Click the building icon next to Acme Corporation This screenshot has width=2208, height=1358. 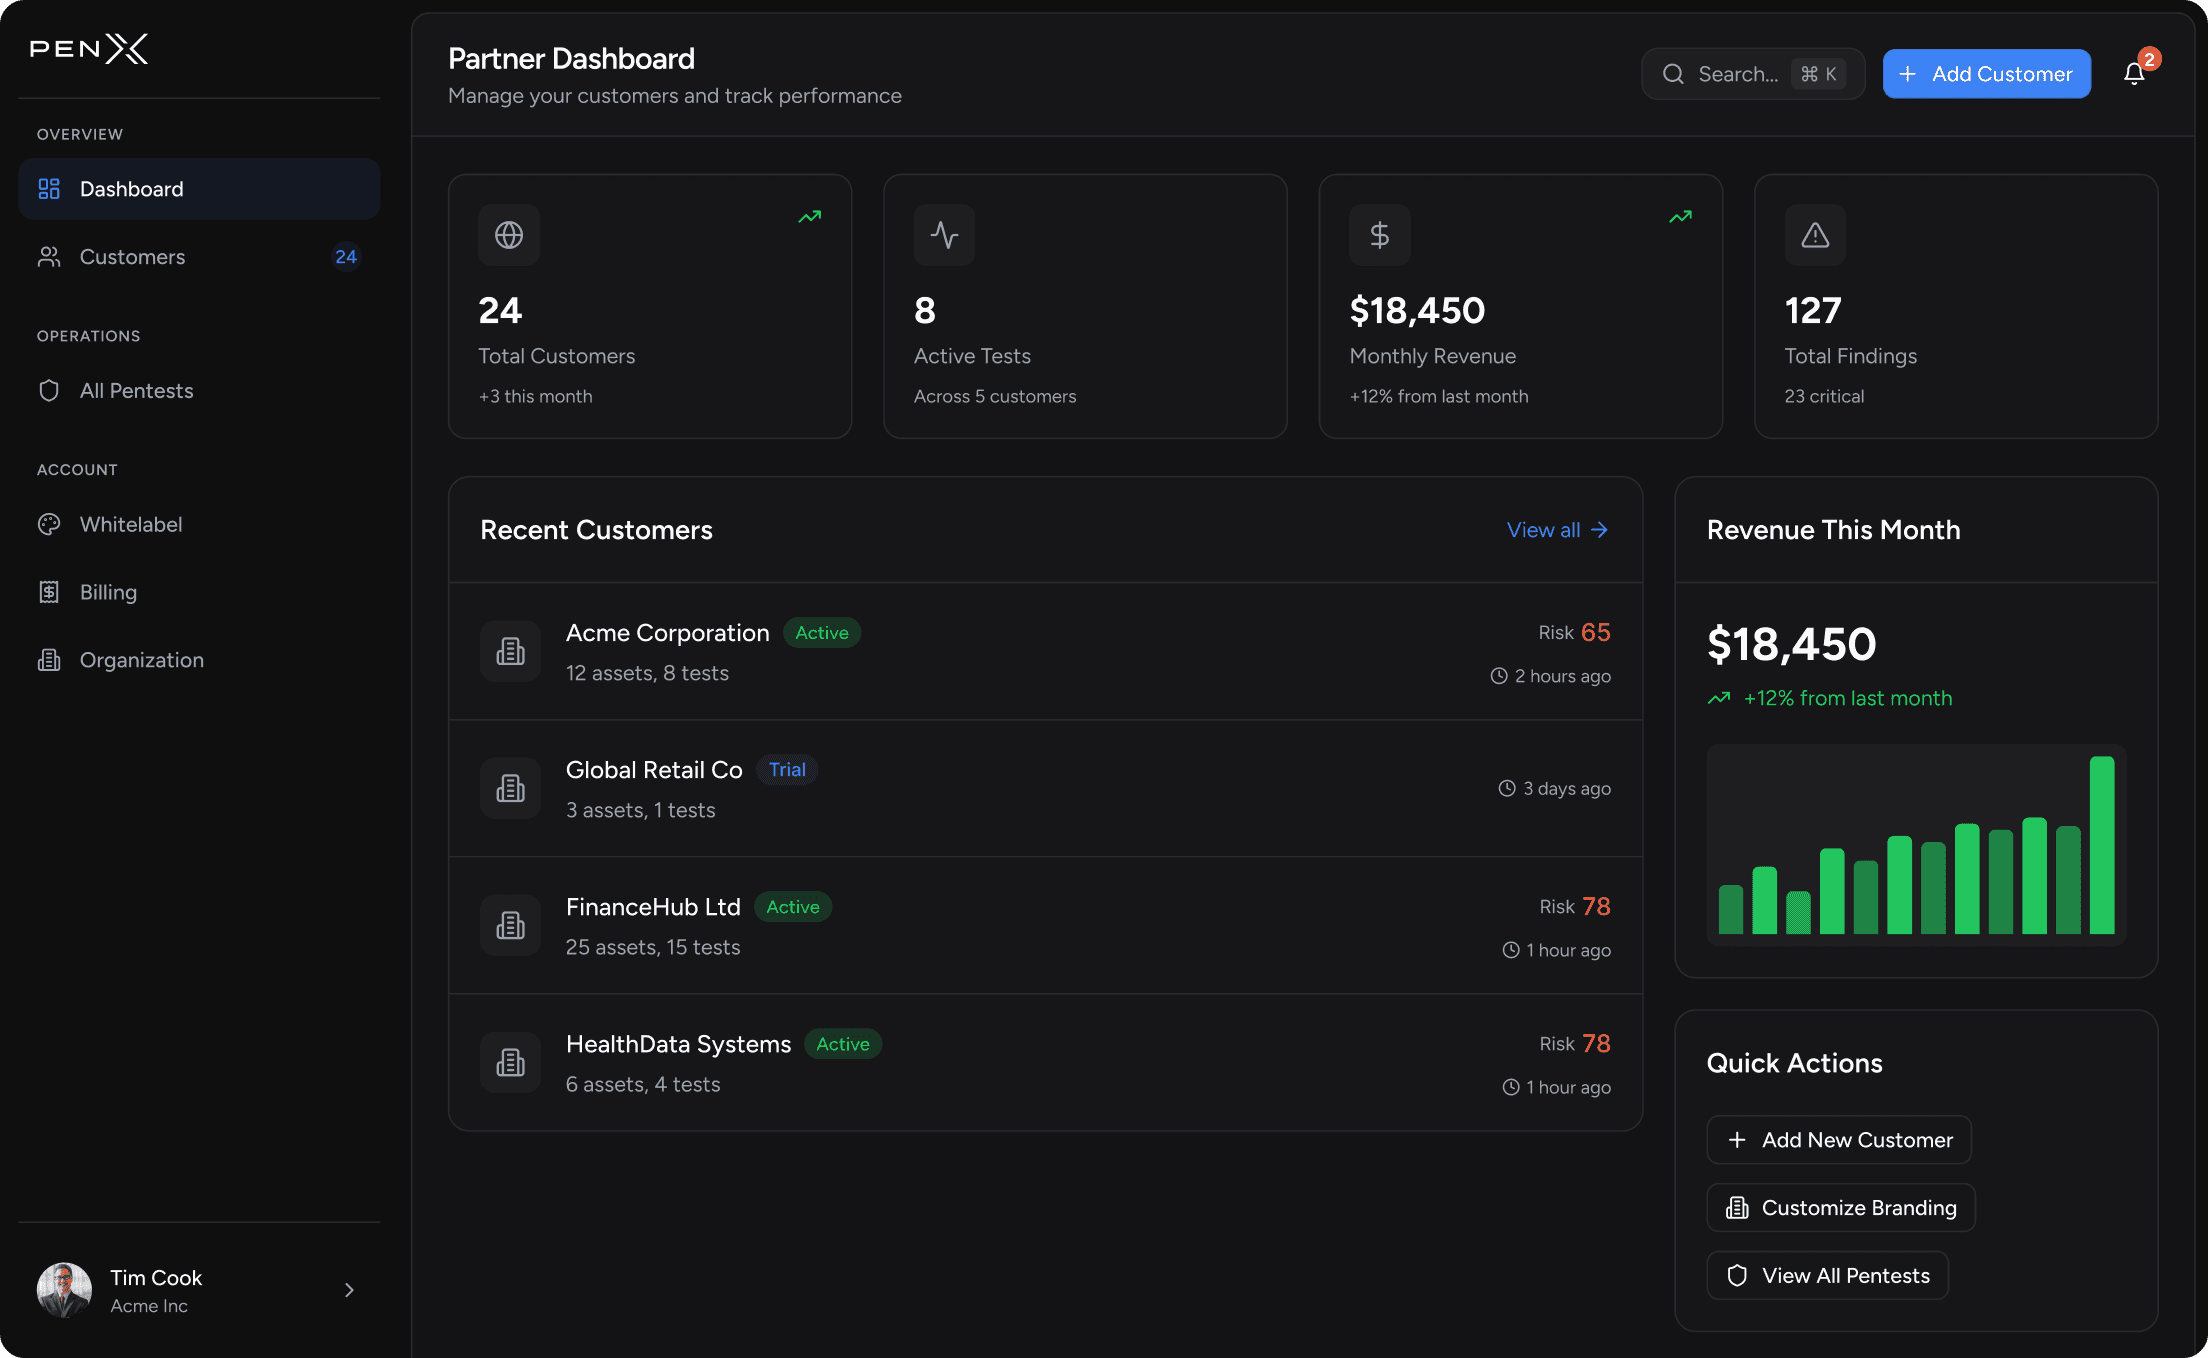click(x=510, y=652)
